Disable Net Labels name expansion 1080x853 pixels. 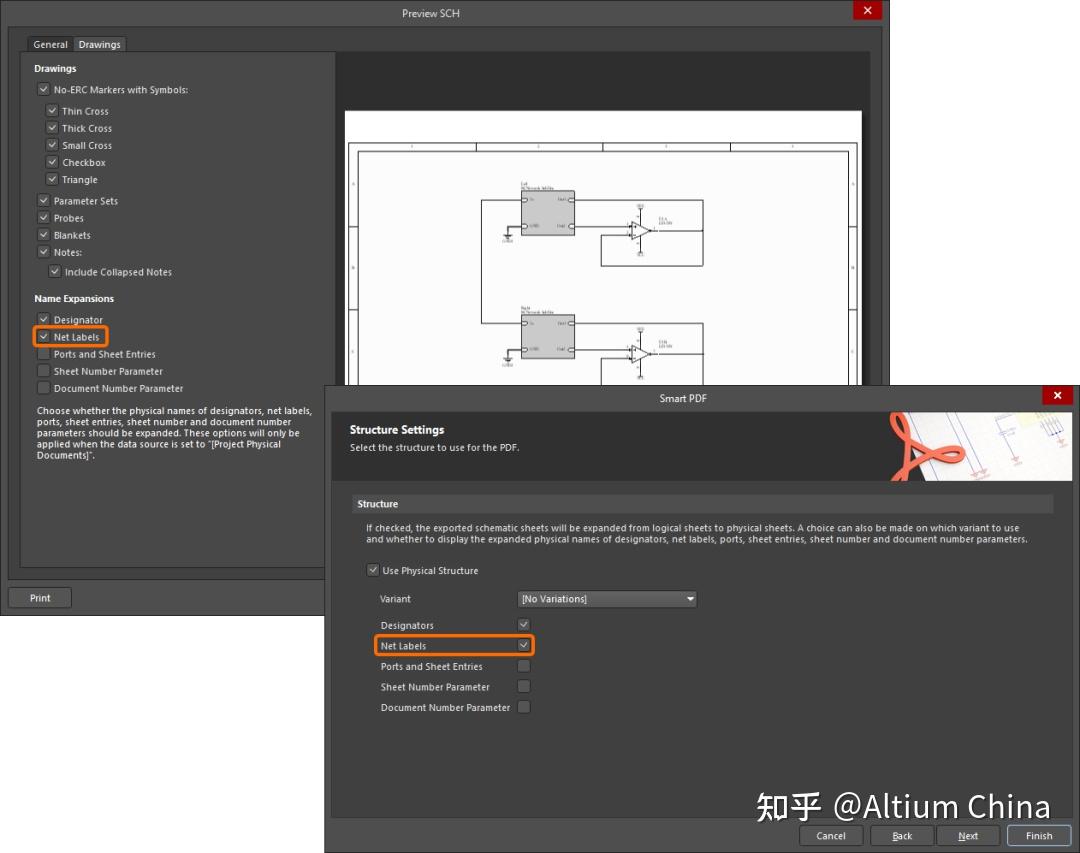coord(44,337)
